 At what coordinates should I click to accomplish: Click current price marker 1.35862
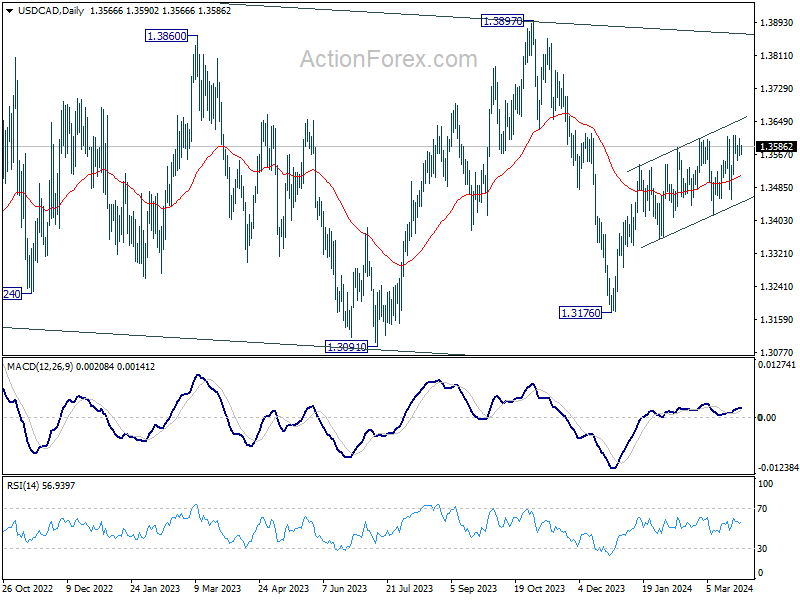click(x=776, y=146)
